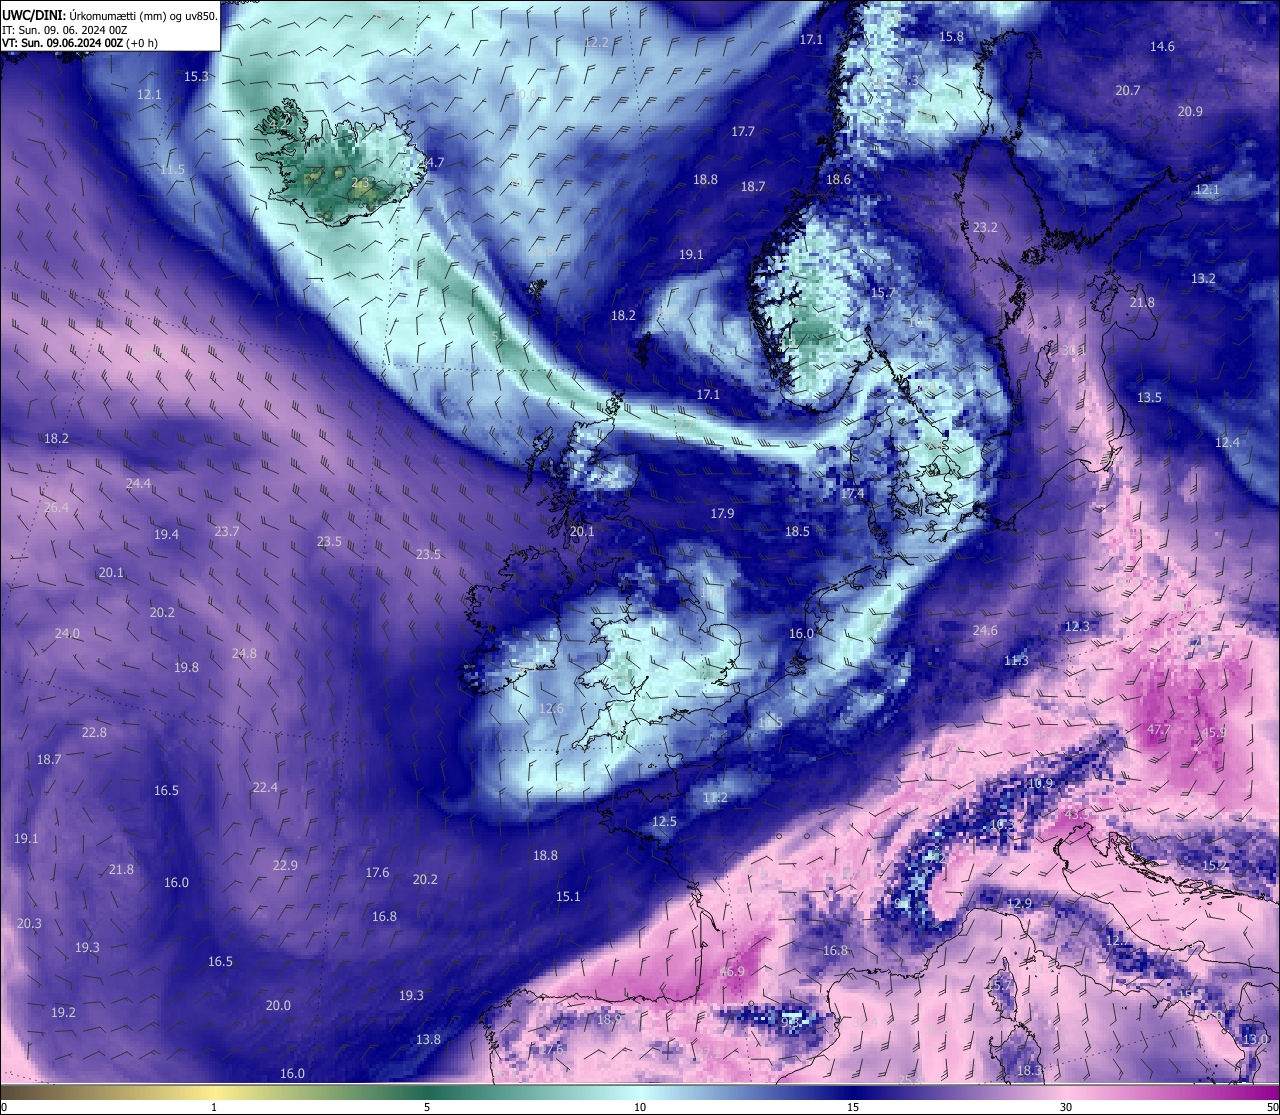
Task: Click the 17.7 value label
Action: [742, 131]
